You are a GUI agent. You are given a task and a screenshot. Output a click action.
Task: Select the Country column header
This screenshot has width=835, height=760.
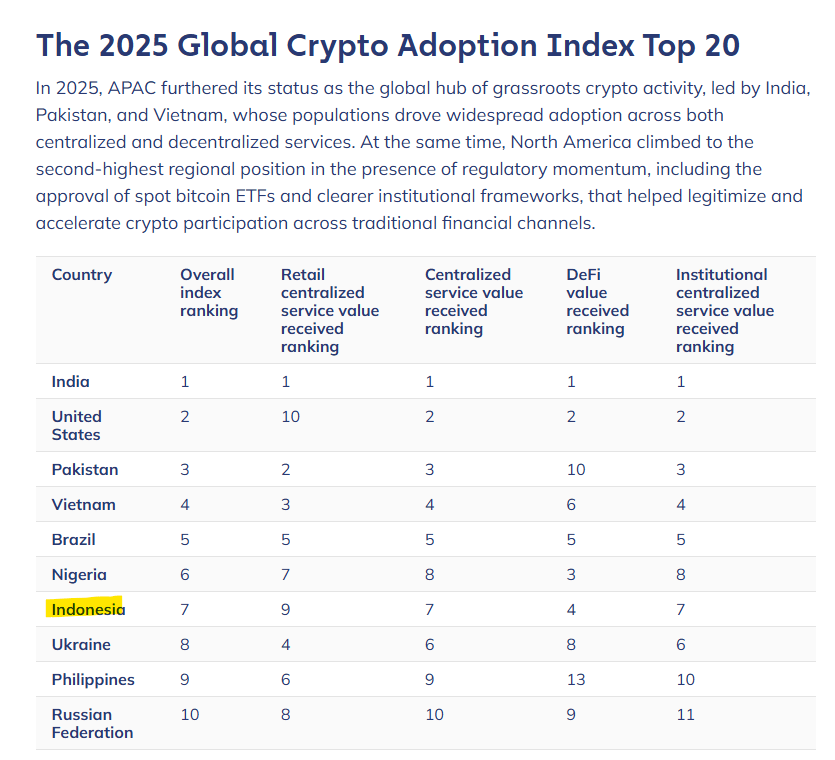[82, 275]
